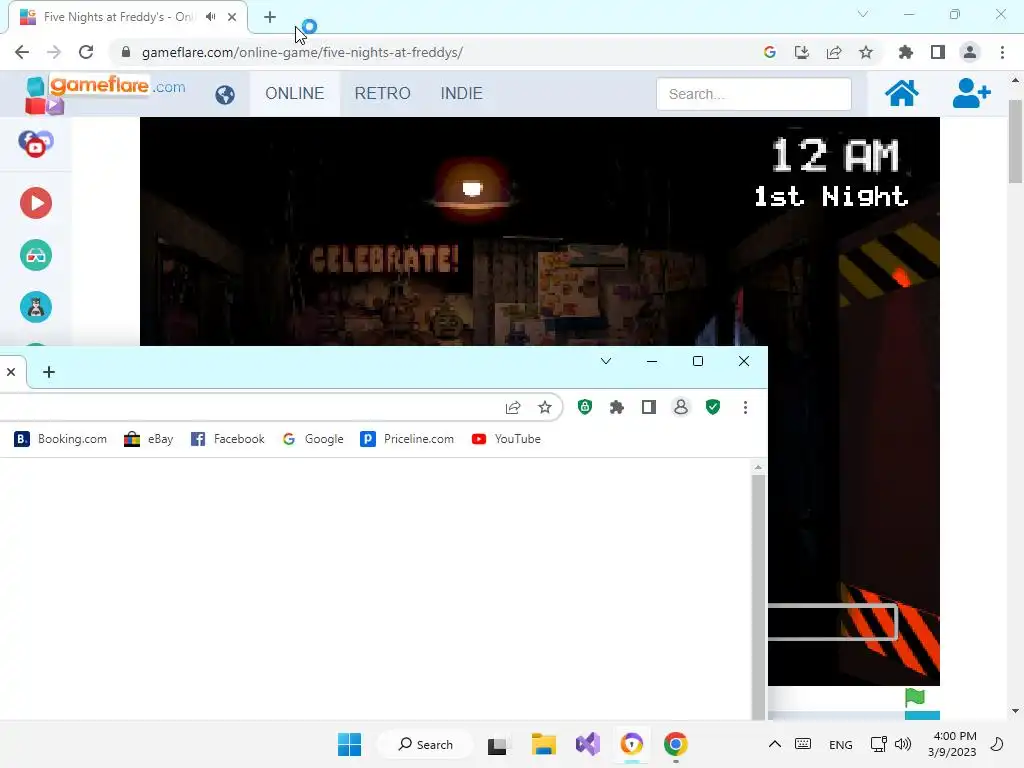Reload the Gameflare page
Screen dimensions: 1024x768
tap(86, 52)
